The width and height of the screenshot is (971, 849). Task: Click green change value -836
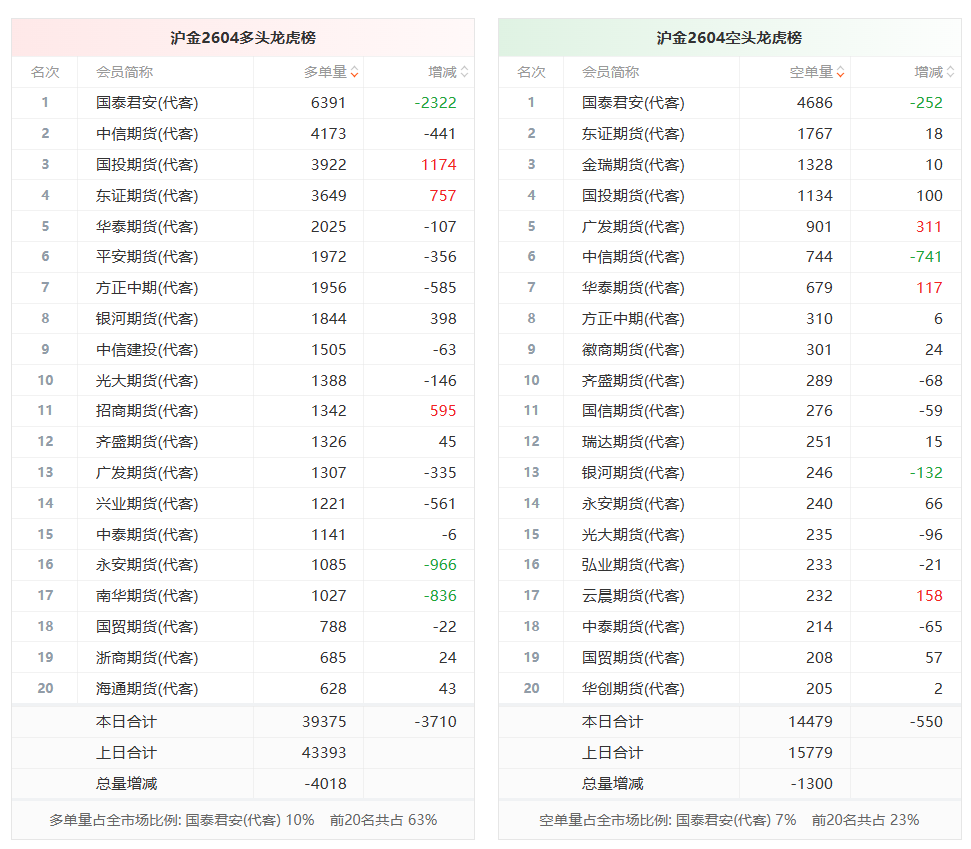pyautogui.click(x=440, y=596)
